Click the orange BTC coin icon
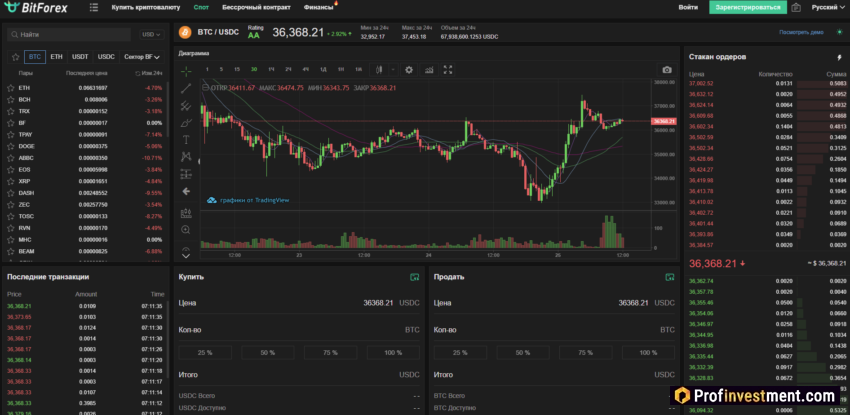This screenshot has height=415, width=850. click(x=184, y=33)
